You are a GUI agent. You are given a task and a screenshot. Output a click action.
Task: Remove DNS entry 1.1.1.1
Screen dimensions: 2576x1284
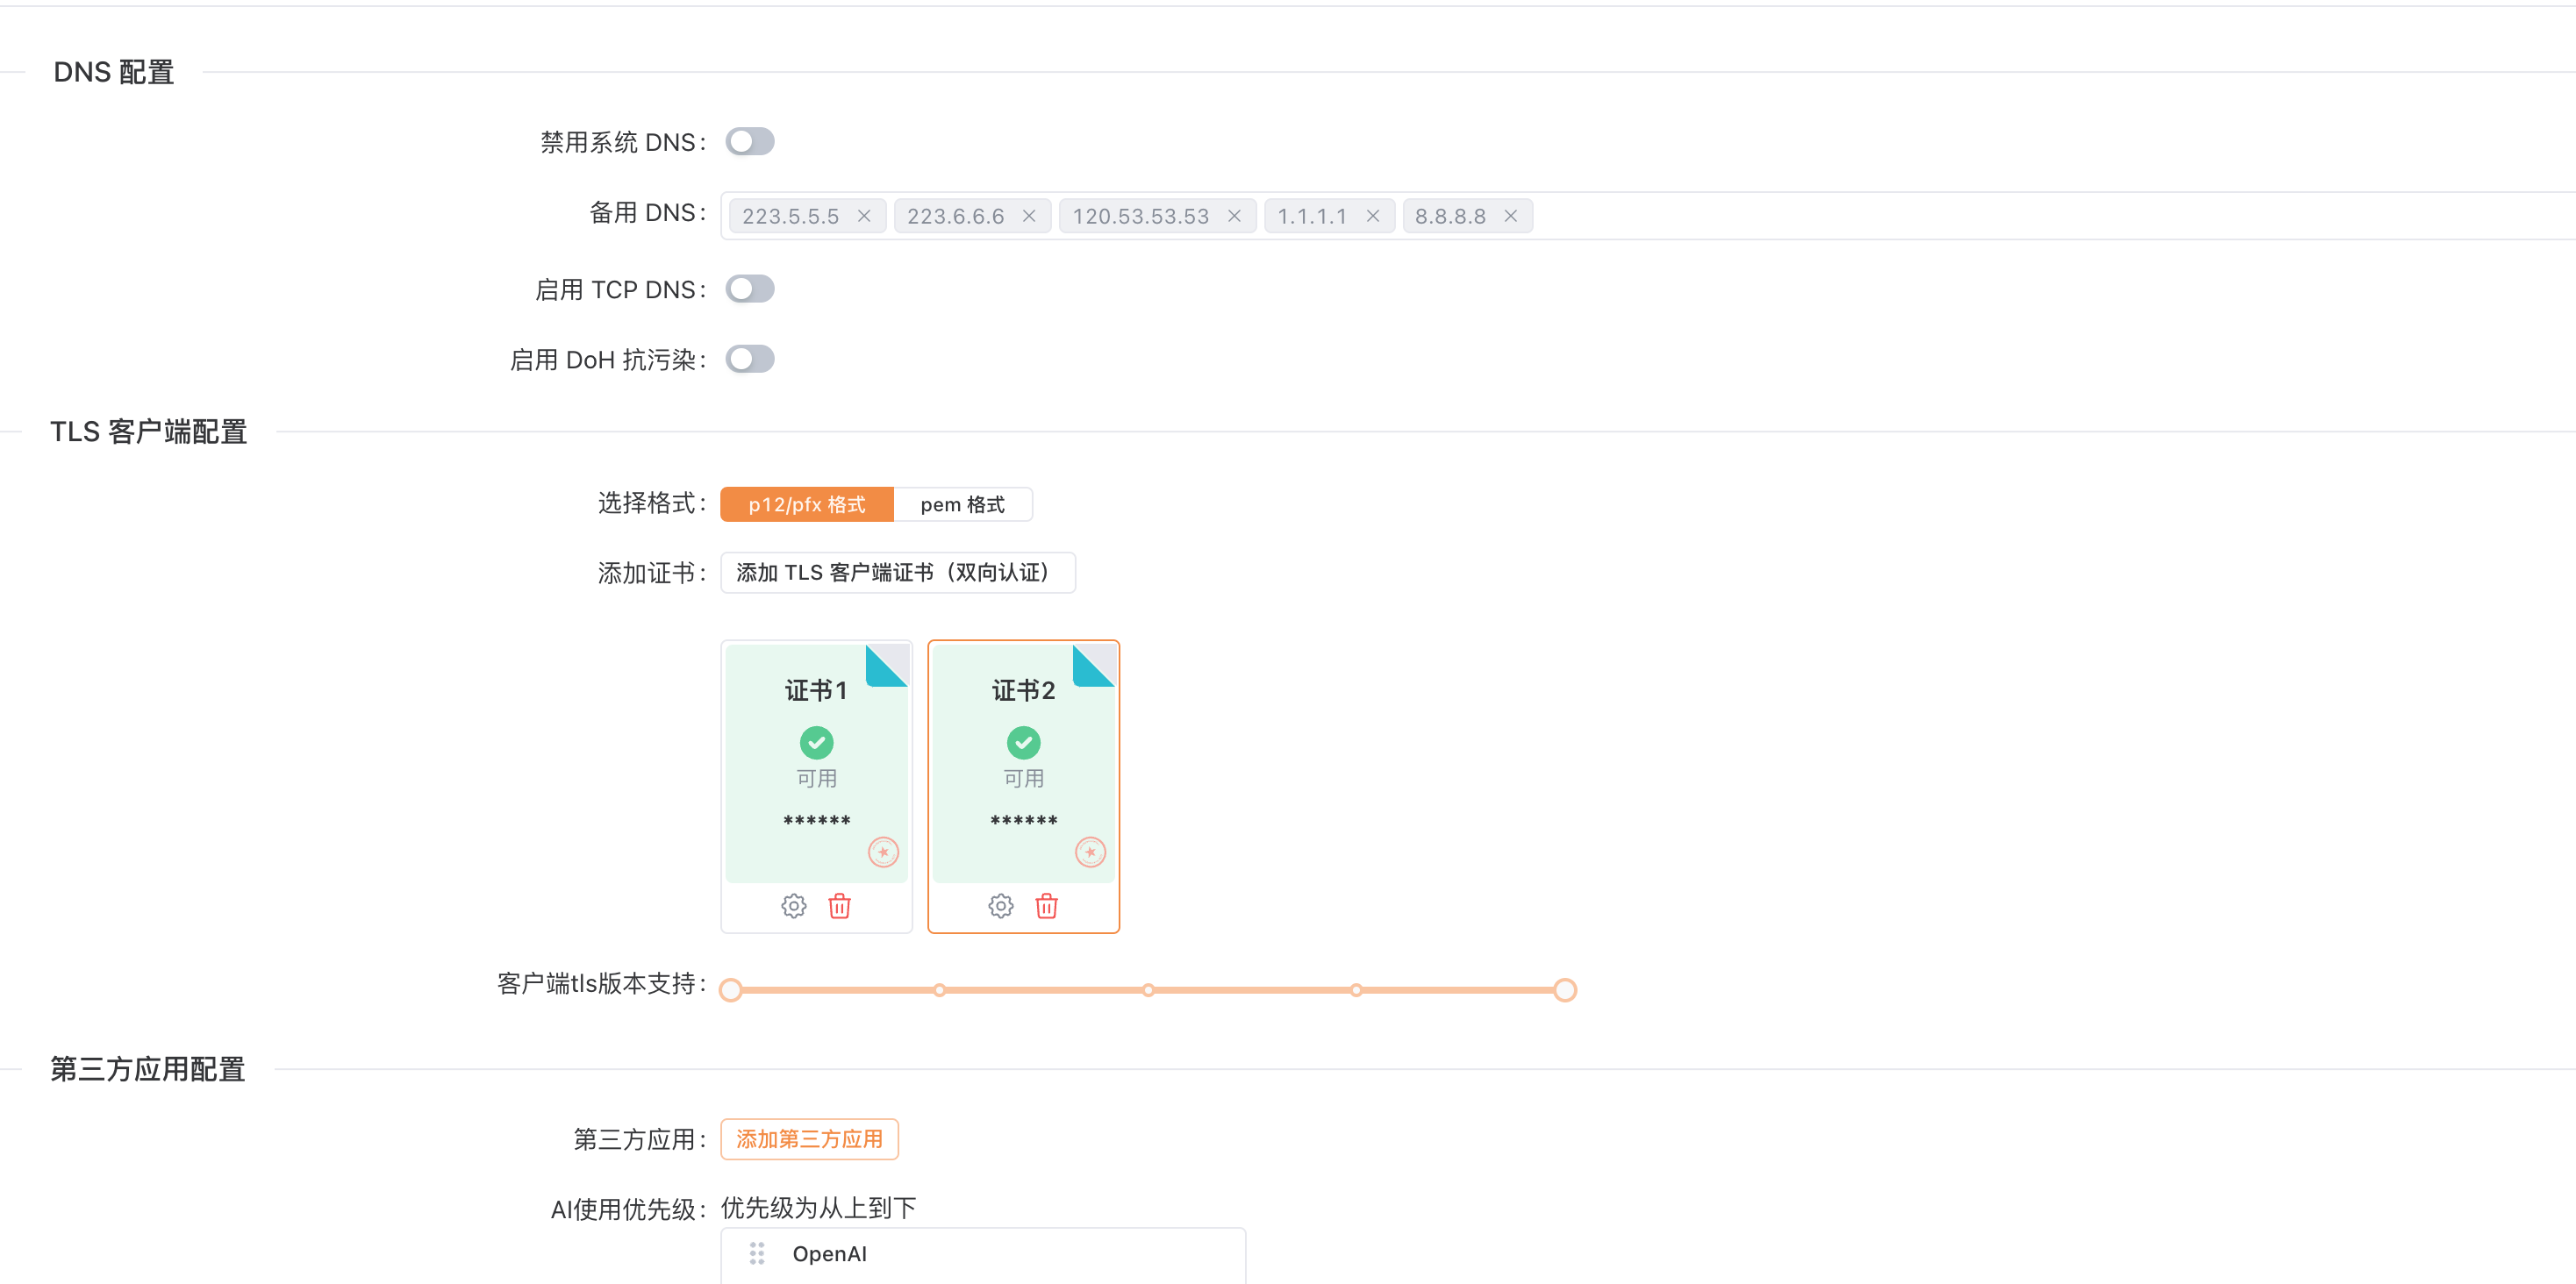(1373, 216)
